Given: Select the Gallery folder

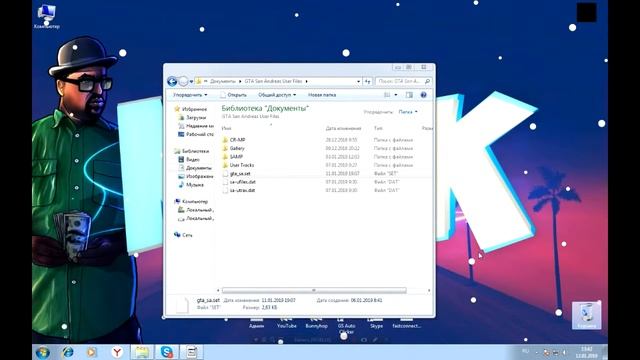Looking at the screenshot, I should (x=237, y=148).
